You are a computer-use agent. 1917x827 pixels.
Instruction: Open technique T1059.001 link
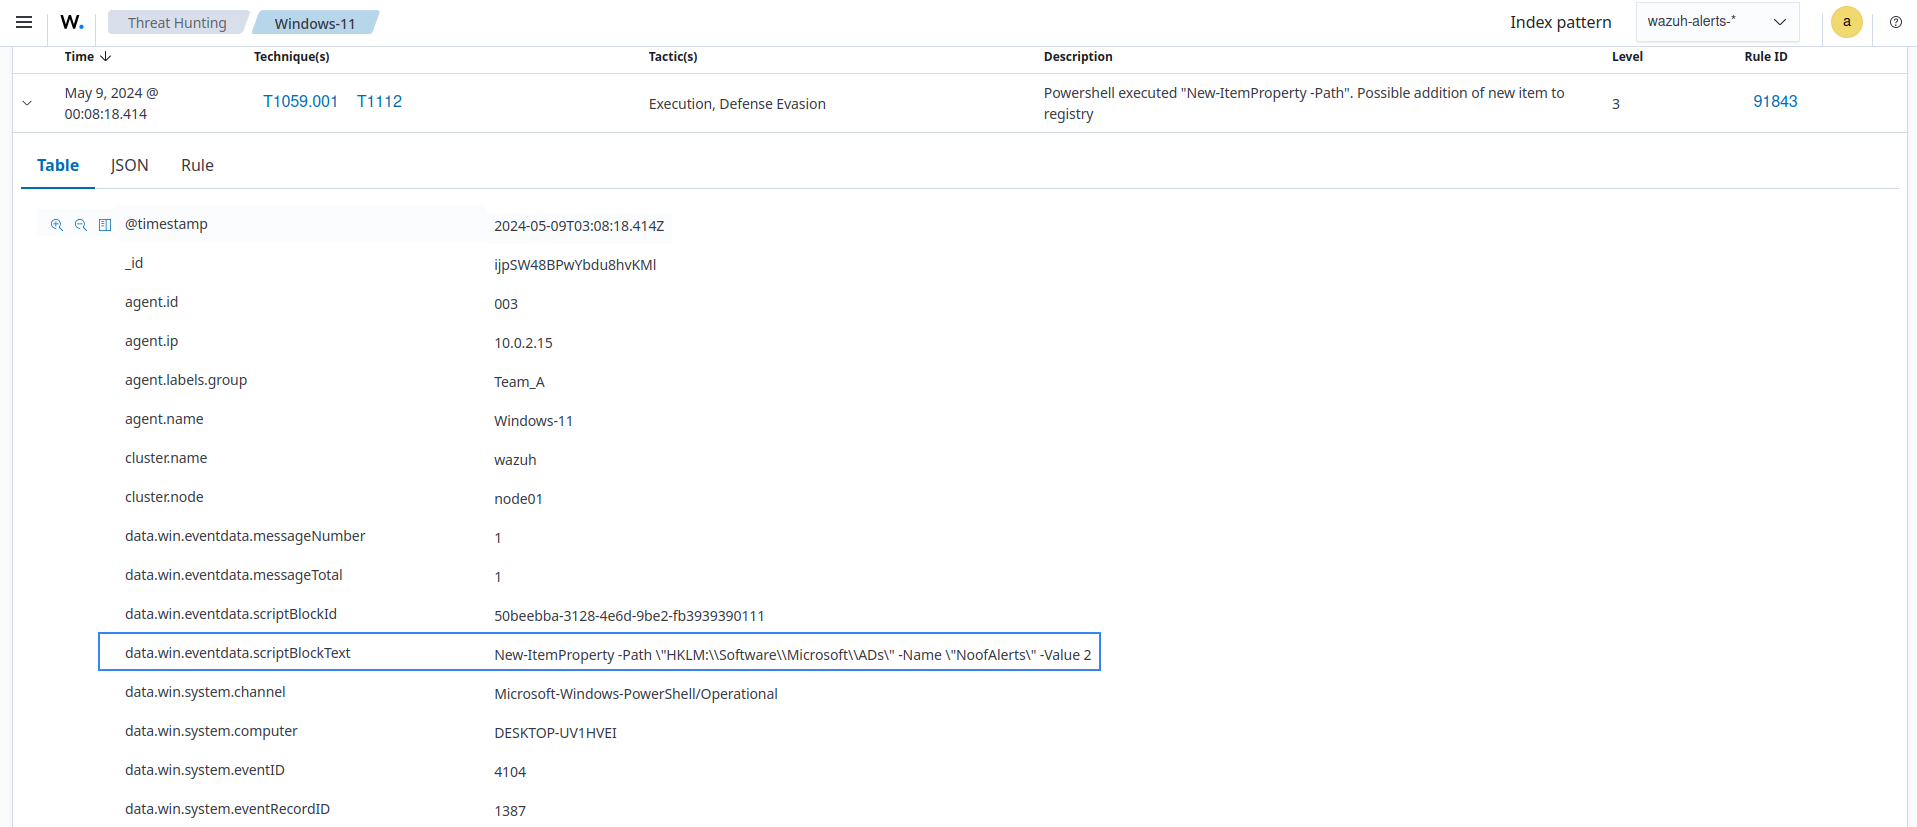300,102
